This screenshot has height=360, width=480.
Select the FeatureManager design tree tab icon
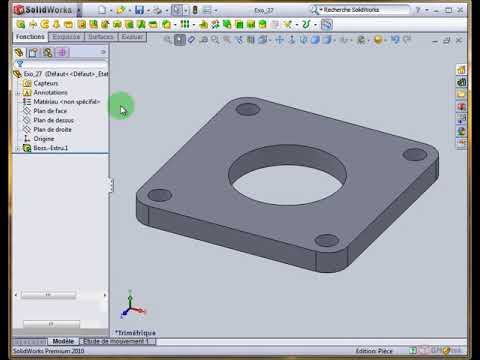tap(19, 52)
